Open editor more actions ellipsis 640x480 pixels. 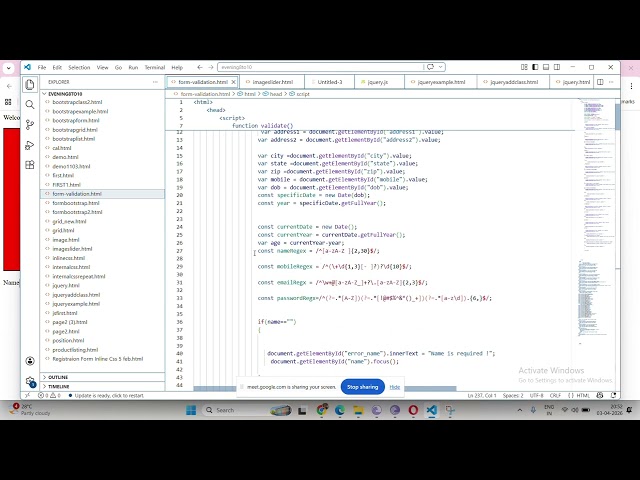point(611,82)
